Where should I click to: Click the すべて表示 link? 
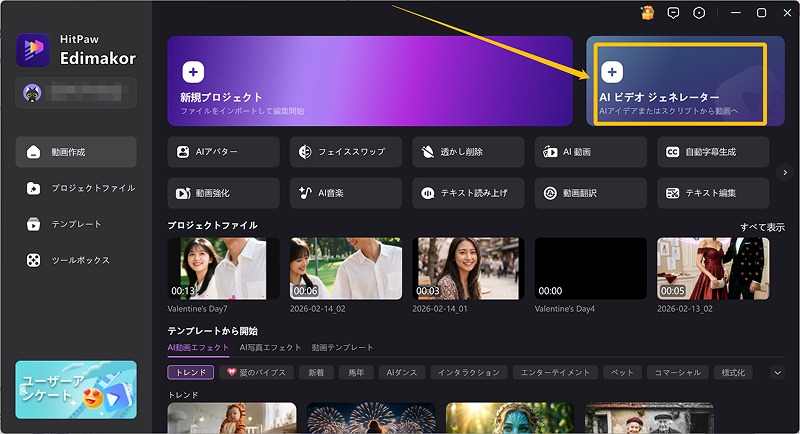pyautogui.click(x=762, y=227)
